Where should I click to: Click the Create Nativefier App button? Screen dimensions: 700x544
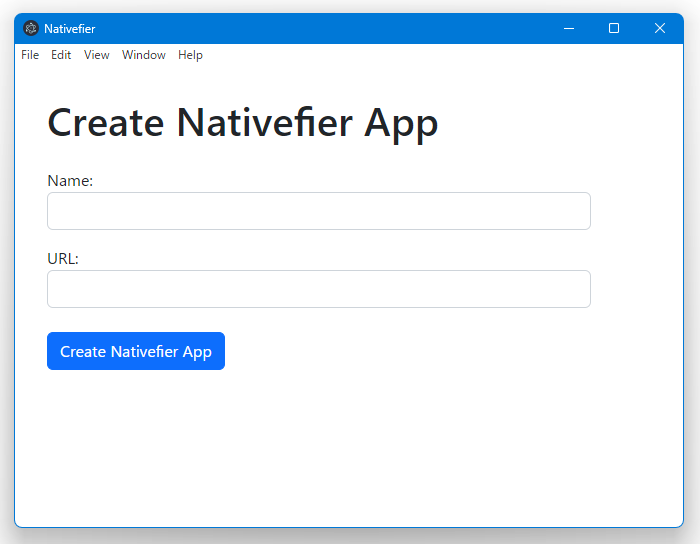coord(136,351)
